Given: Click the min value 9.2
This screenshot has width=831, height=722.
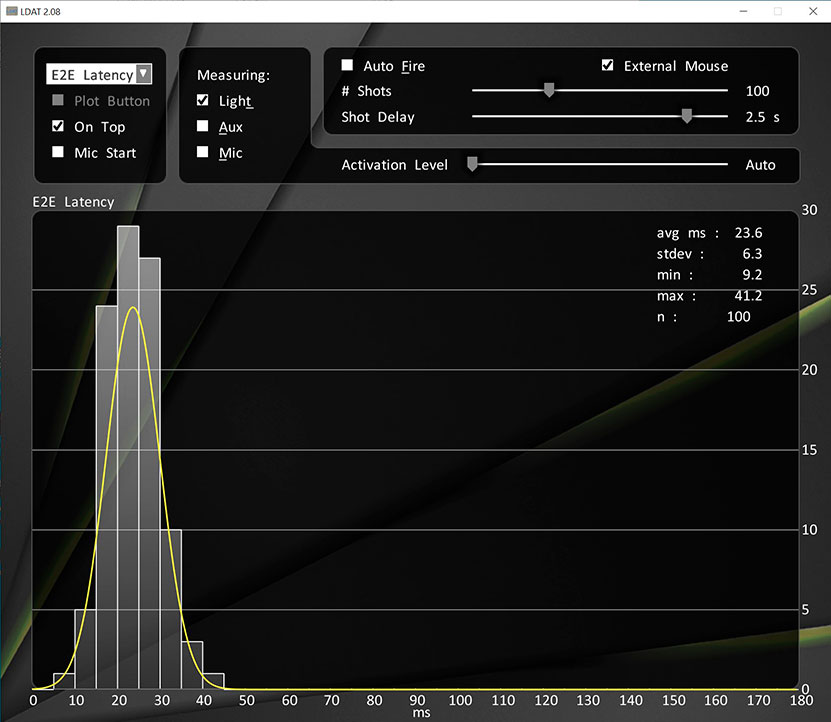Looking at the screenshot, I should (x=752, y=275).
